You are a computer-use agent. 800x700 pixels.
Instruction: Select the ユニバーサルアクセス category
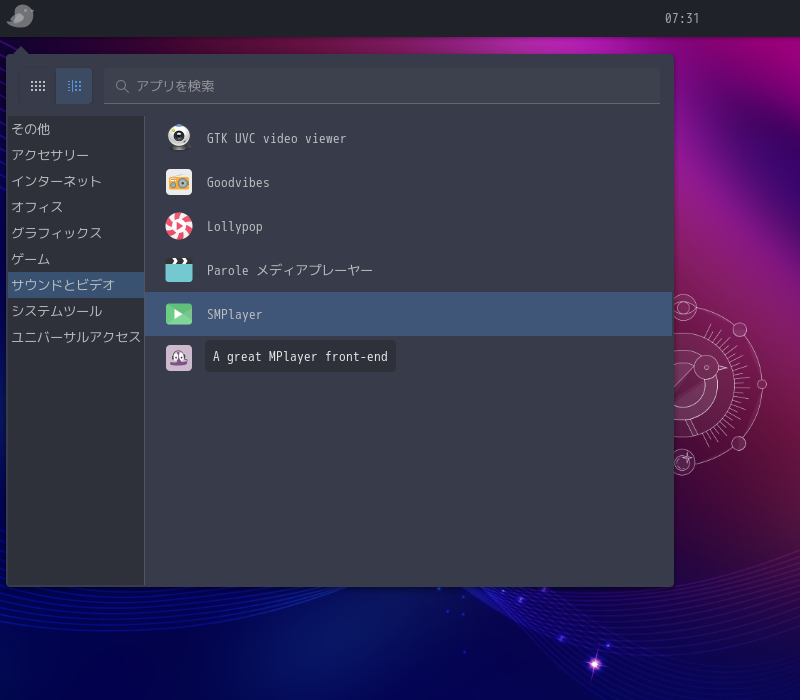click(76, 337)
